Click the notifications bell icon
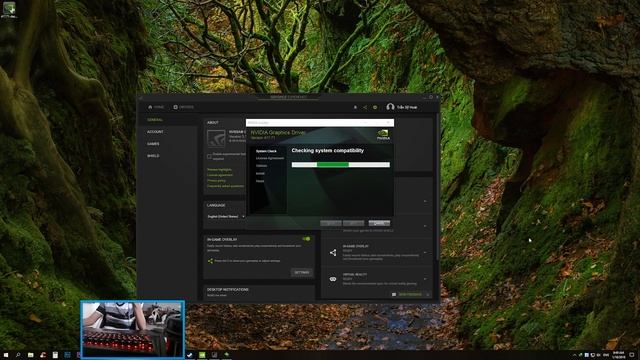This screenshot has width=640, height=360. coord(355,107)
